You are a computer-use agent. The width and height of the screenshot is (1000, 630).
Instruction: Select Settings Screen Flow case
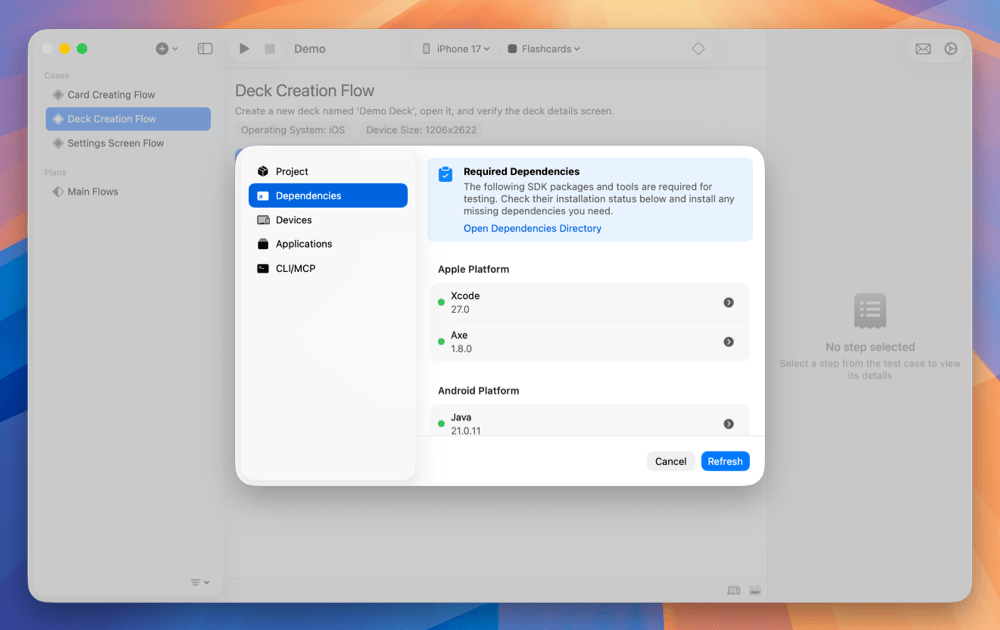click(x=128, y=143)
